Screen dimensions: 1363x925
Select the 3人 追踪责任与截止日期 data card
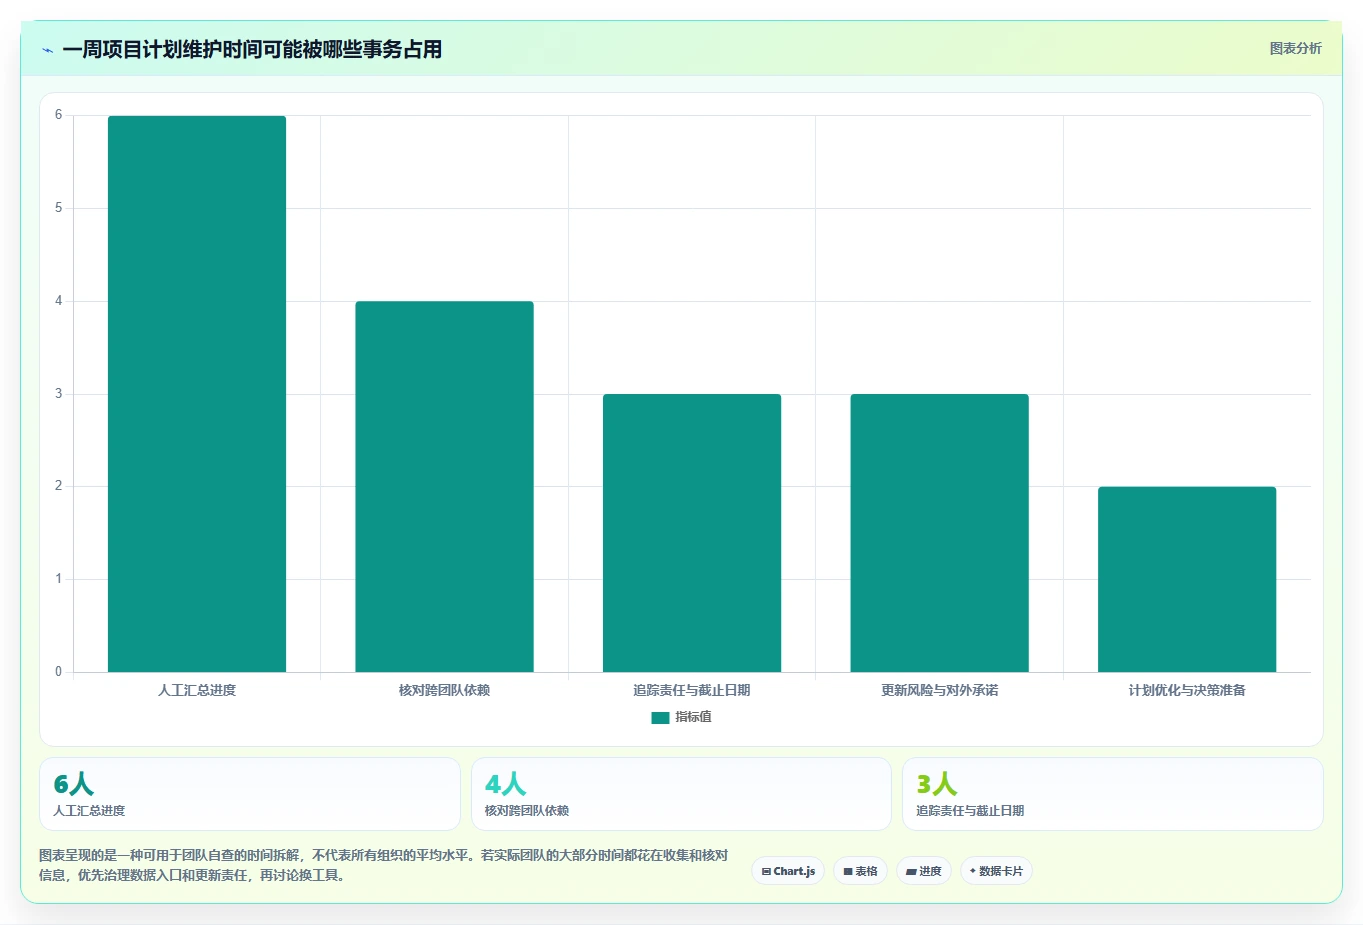[1112, 794]
